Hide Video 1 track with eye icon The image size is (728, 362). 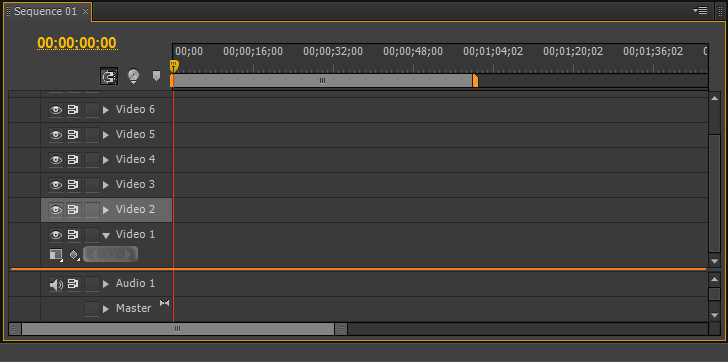pos(56,235)
